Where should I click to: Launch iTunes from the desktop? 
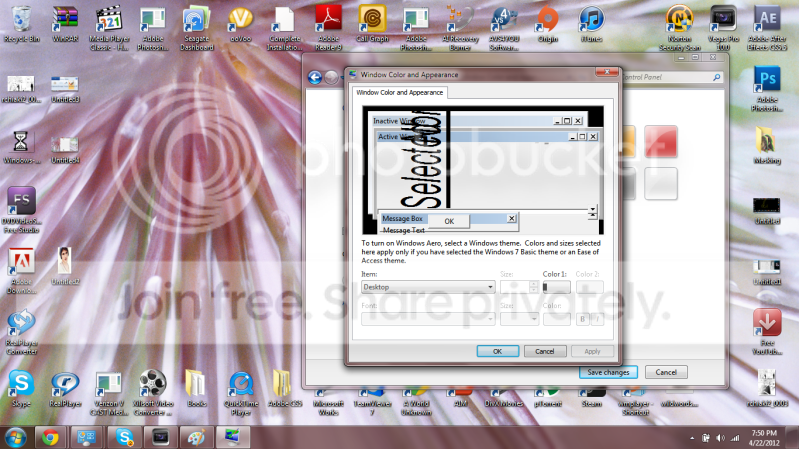tap(592, 24)
